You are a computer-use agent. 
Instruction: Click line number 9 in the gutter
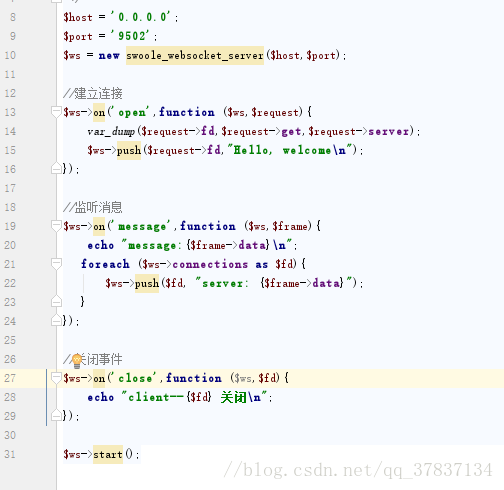[x=13, y=36]
